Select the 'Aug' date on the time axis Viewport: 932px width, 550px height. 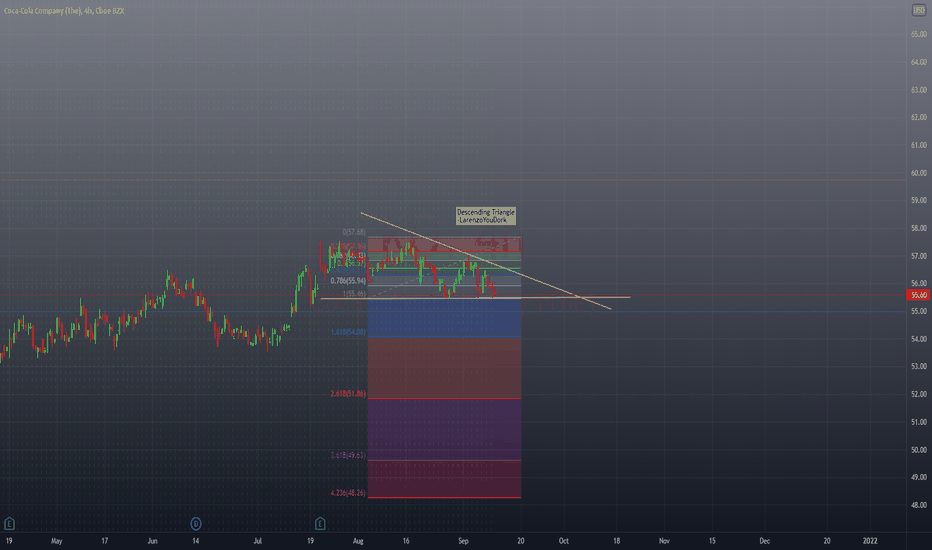click(x=358, y=540)
